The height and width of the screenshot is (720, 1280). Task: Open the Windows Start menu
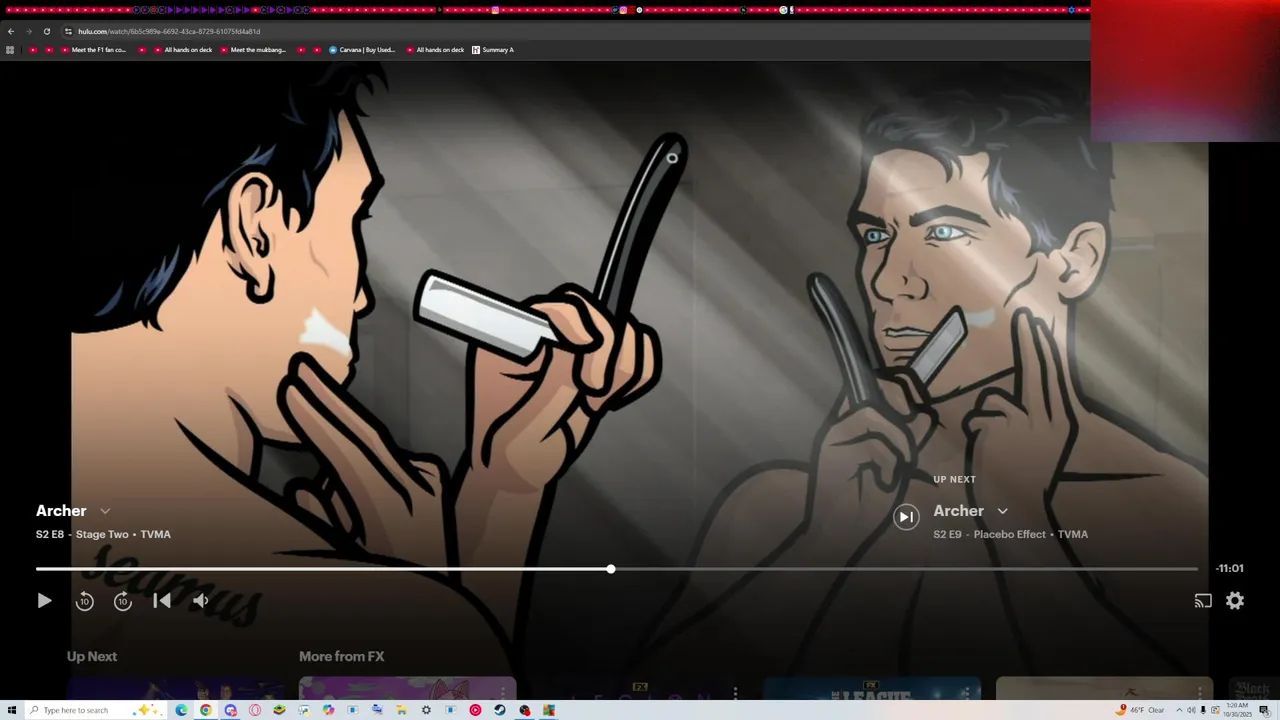point(11,710)
